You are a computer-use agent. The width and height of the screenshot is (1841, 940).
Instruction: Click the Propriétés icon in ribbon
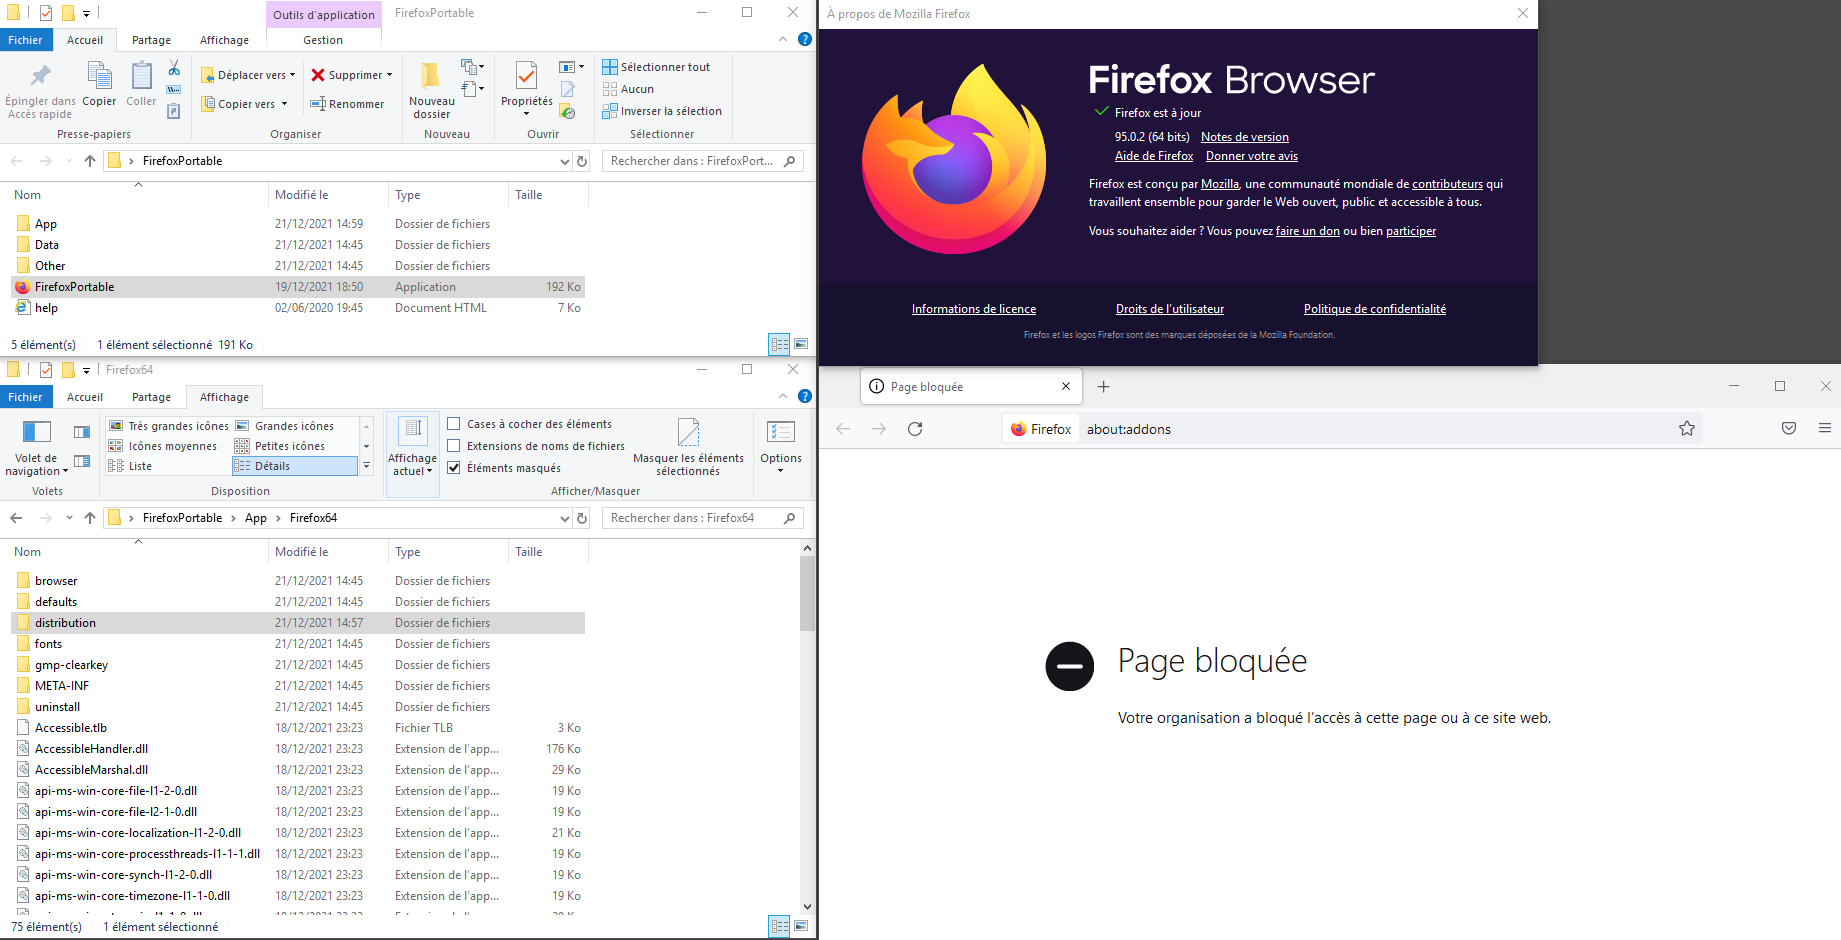[x=526, y=77]
